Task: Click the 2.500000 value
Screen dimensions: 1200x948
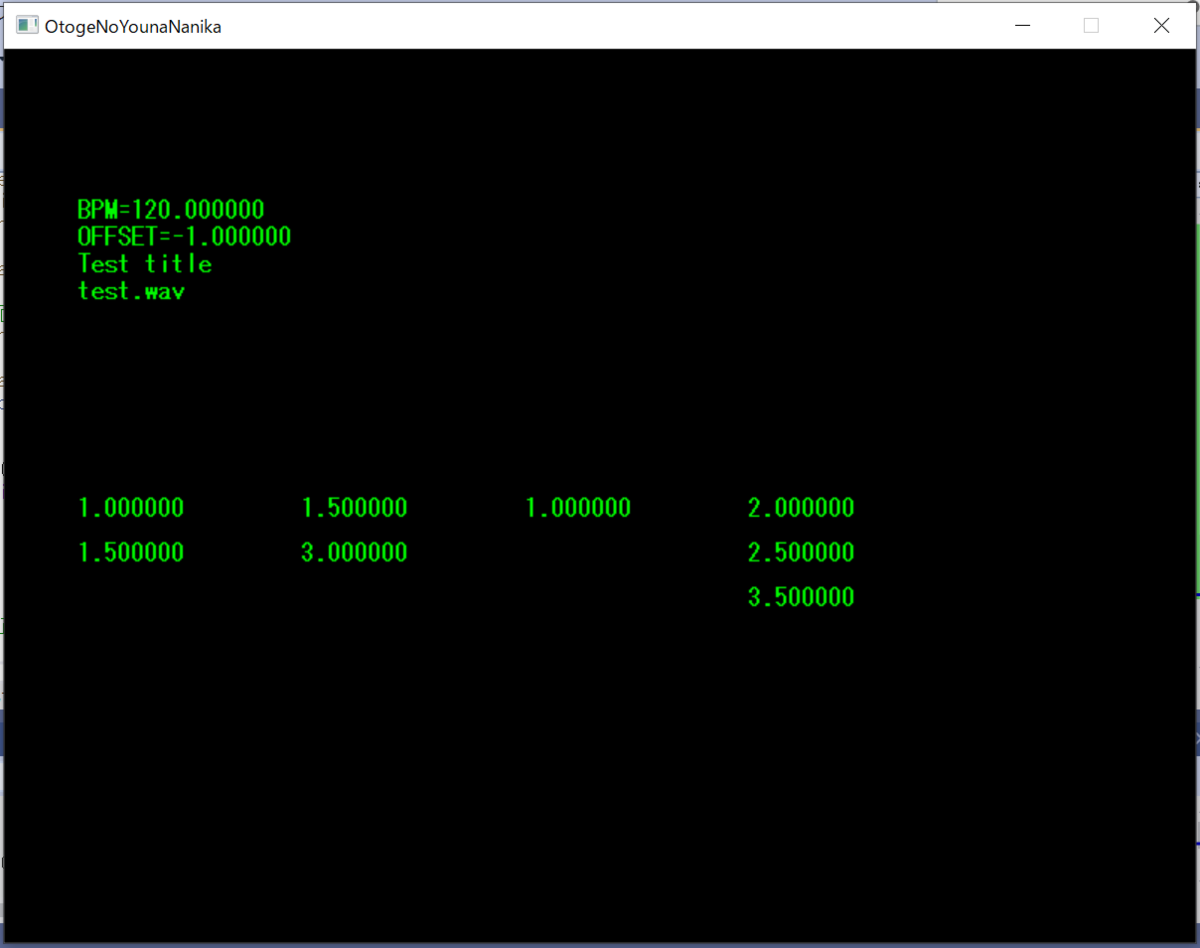Action: tap(801, 552)
